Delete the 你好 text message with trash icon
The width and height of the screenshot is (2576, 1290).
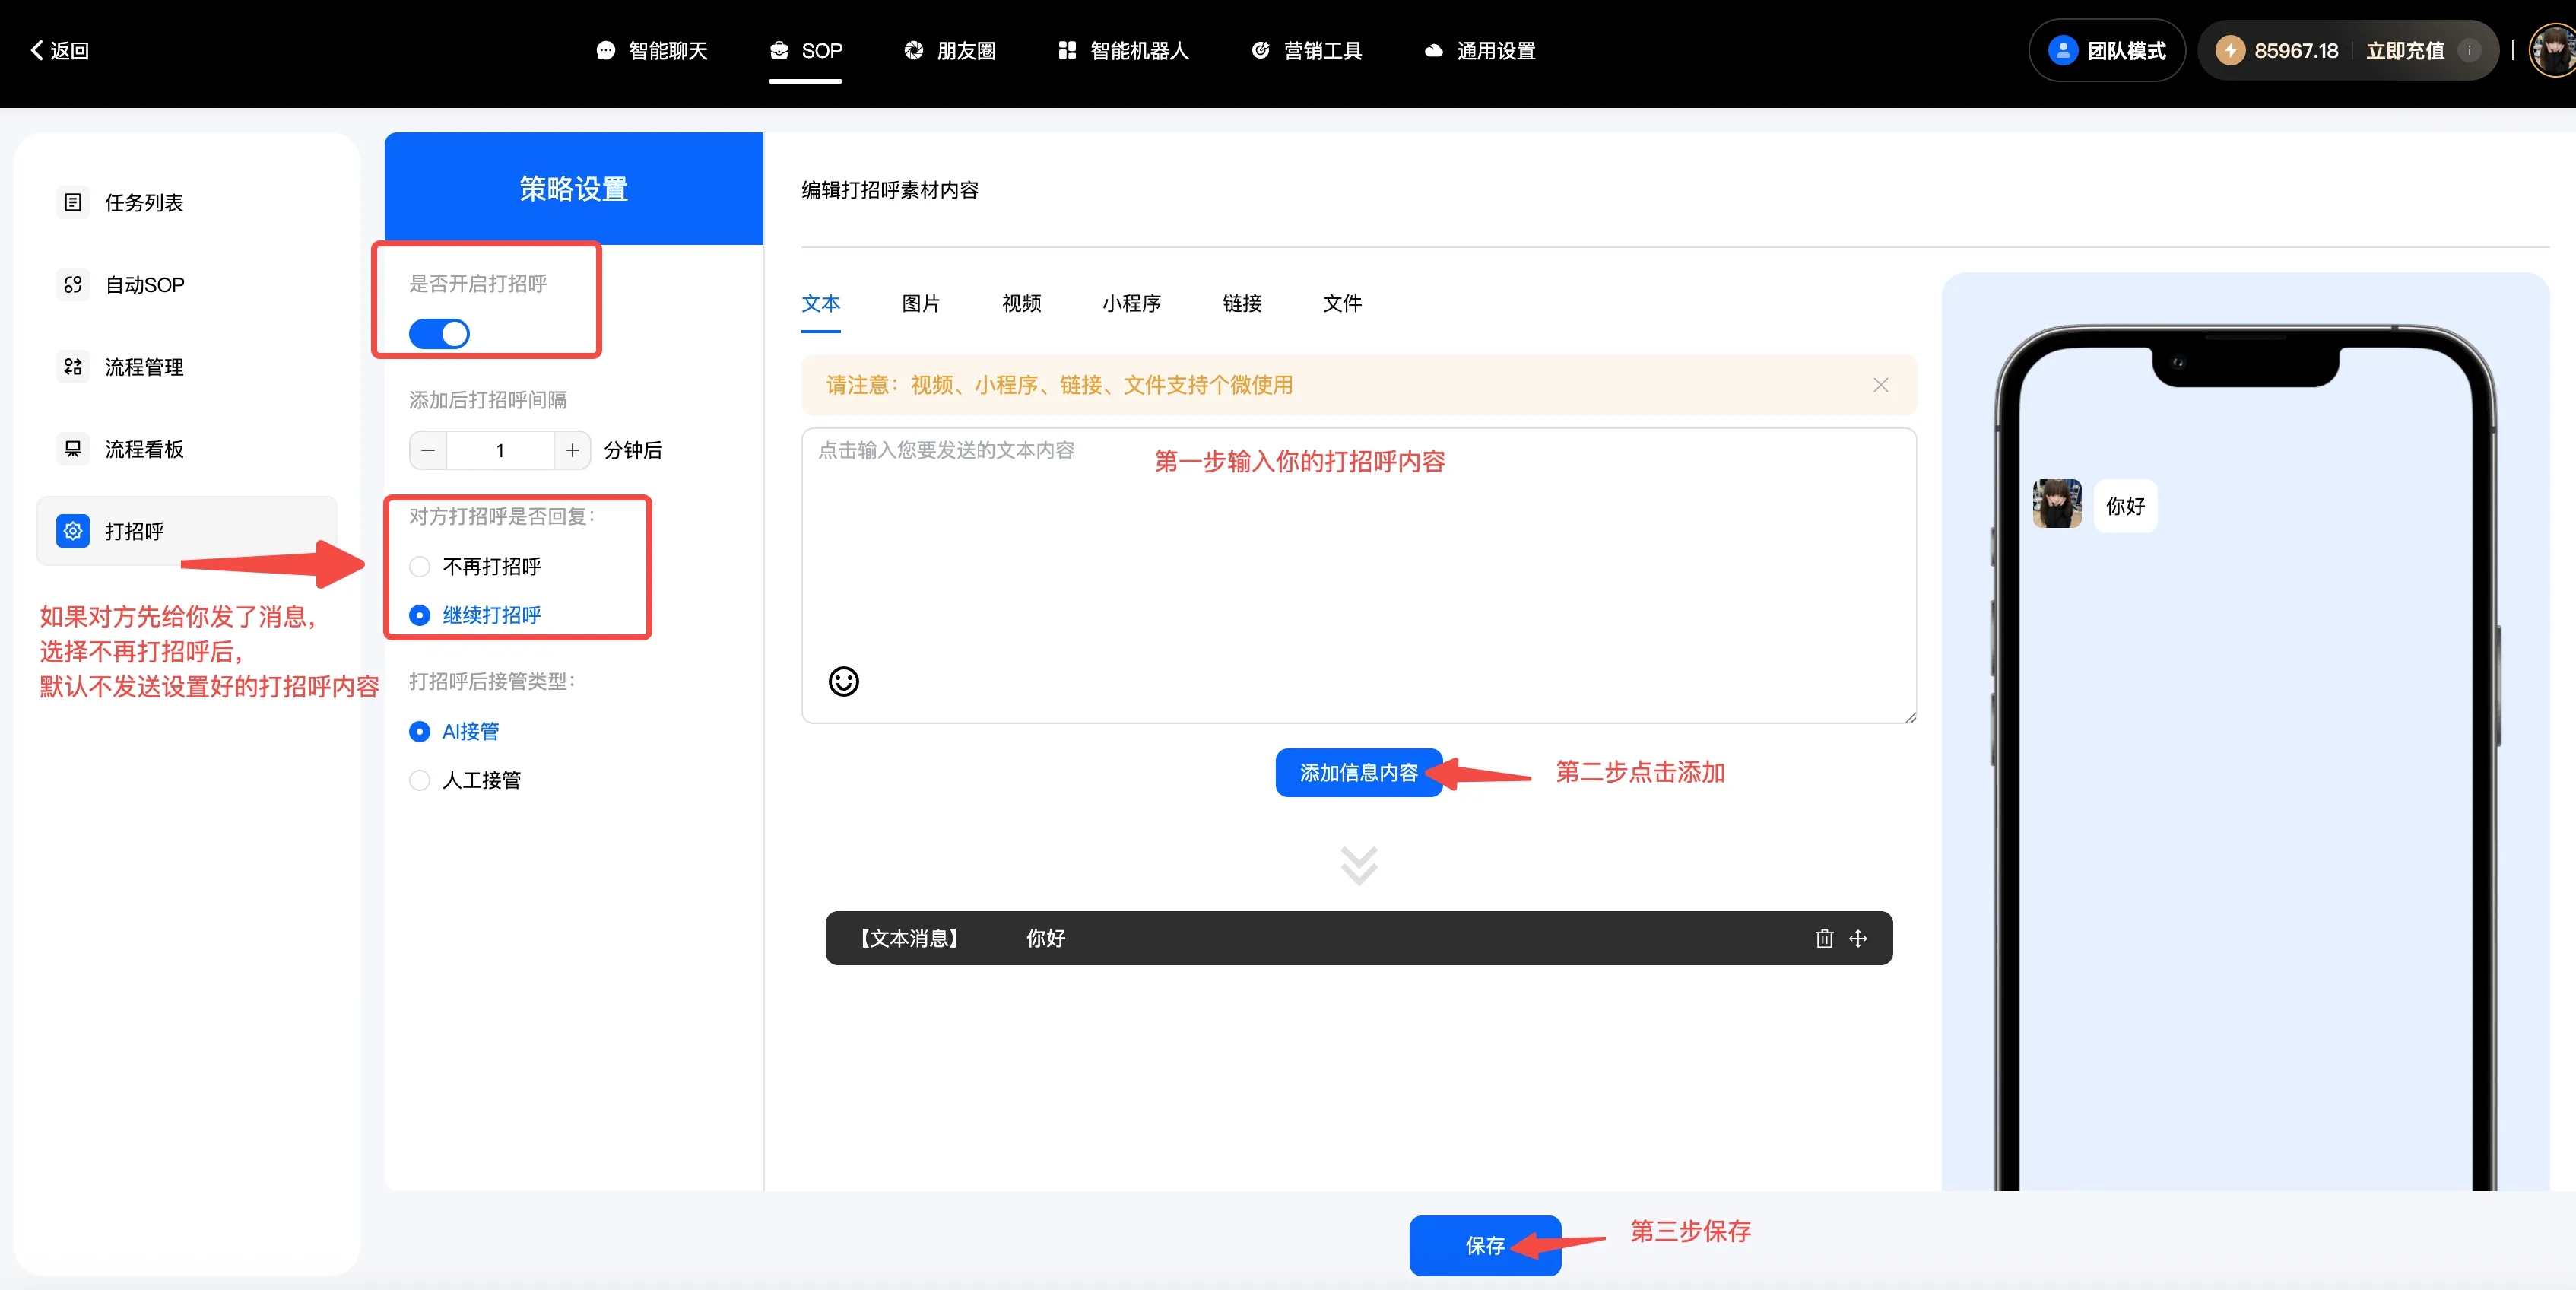(x=1824, y=938)
